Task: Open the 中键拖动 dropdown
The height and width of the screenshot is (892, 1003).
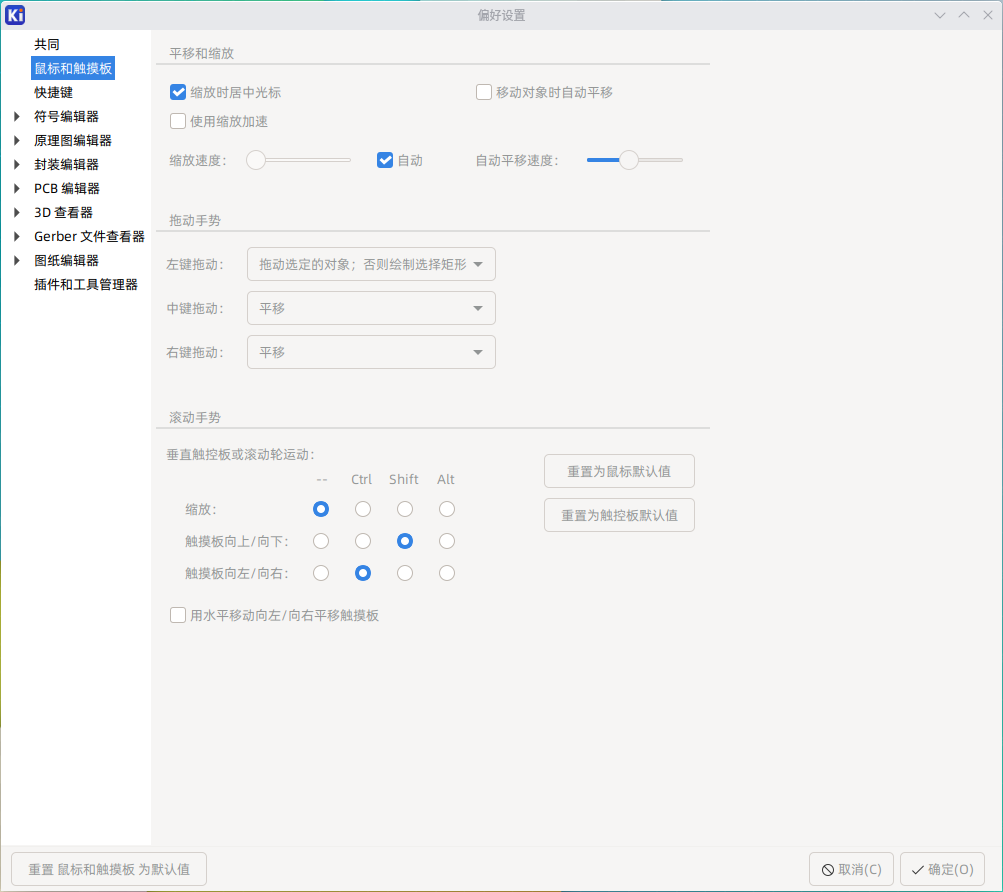Action: (x=371, y=308)
